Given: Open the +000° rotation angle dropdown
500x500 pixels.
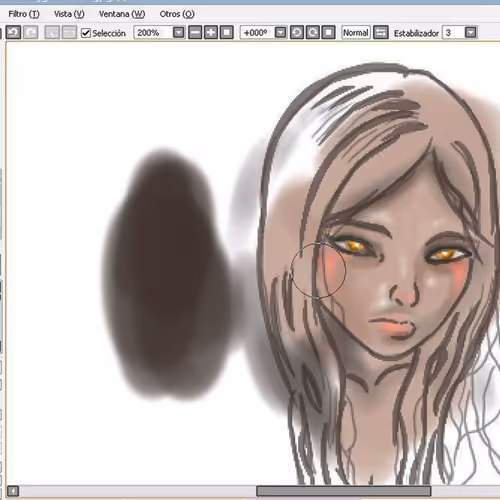Looking at the screenshot, I should tap(281, 33).
